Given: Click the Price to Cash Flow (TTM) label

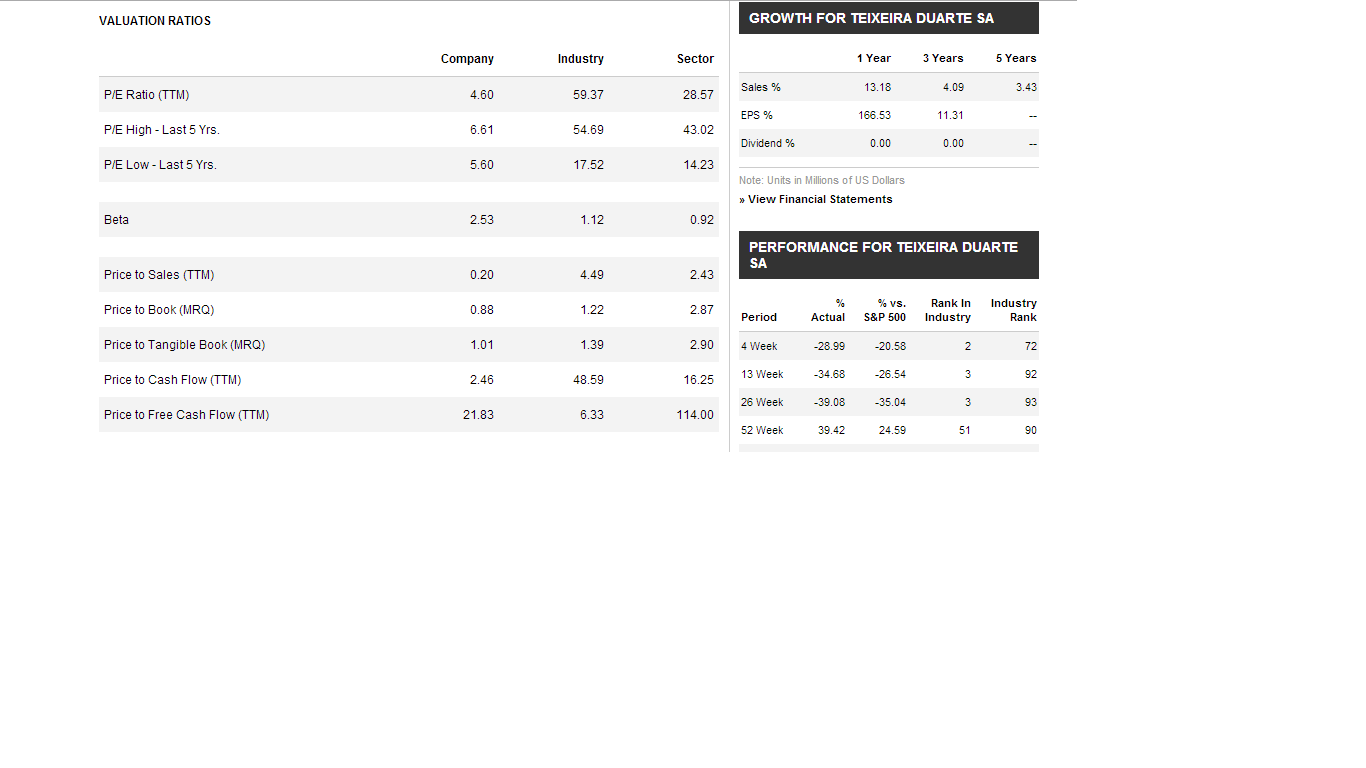Looking at the screenshot, I should 172,380.
